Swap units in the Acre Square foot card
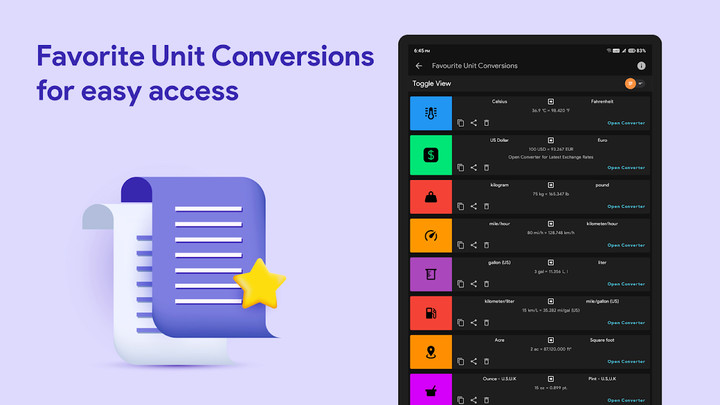 click(x=550, y=340)
